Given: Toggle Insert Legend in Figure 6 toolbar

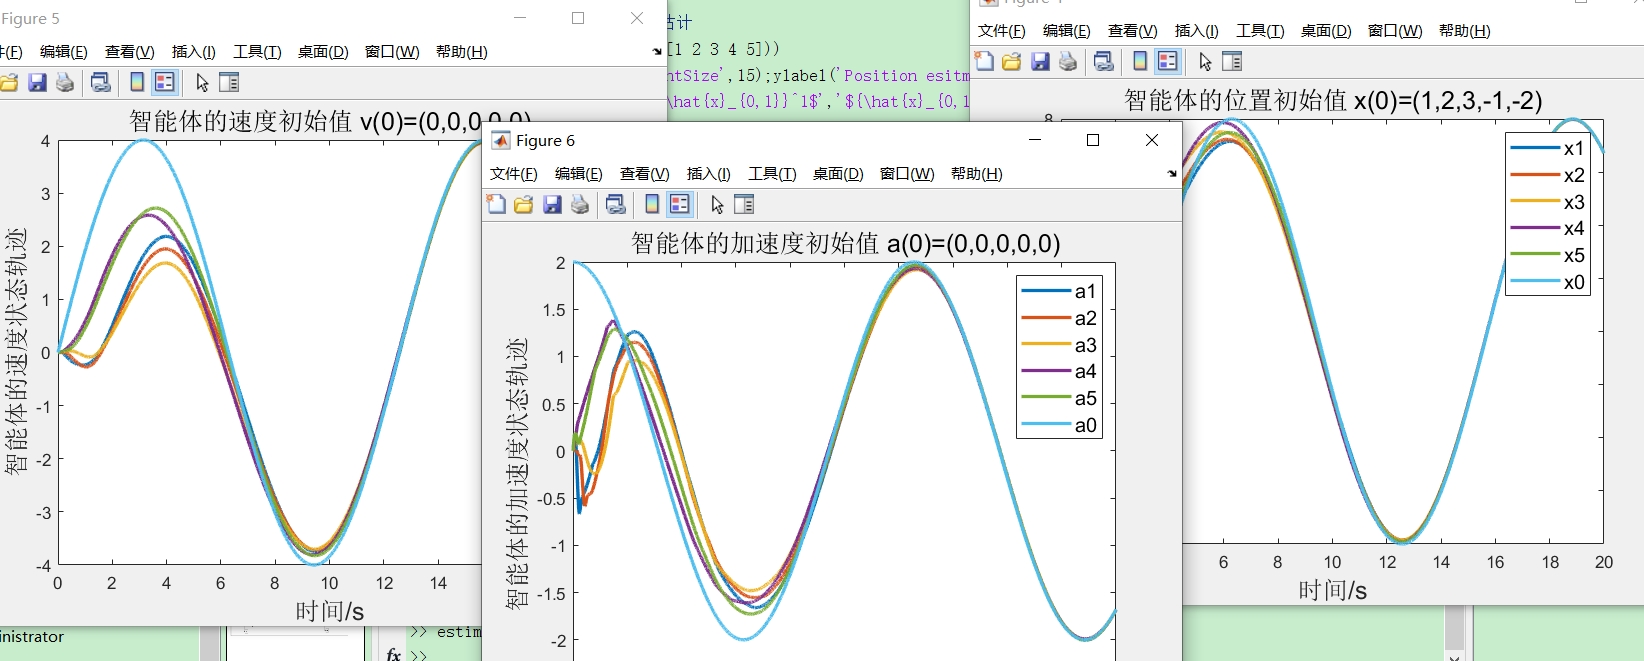Looking at the screenshot, I should pyautogui.click(x=680, y=204).
